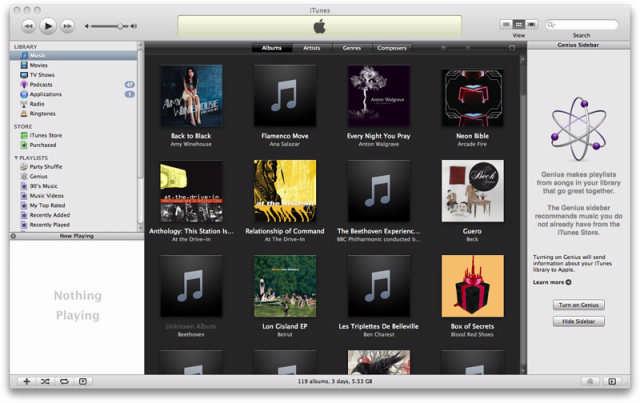The width and height of the screenshot is (640, 403).
Task: Click the Now Playing panel gear icon
Action: pos(13,236)
